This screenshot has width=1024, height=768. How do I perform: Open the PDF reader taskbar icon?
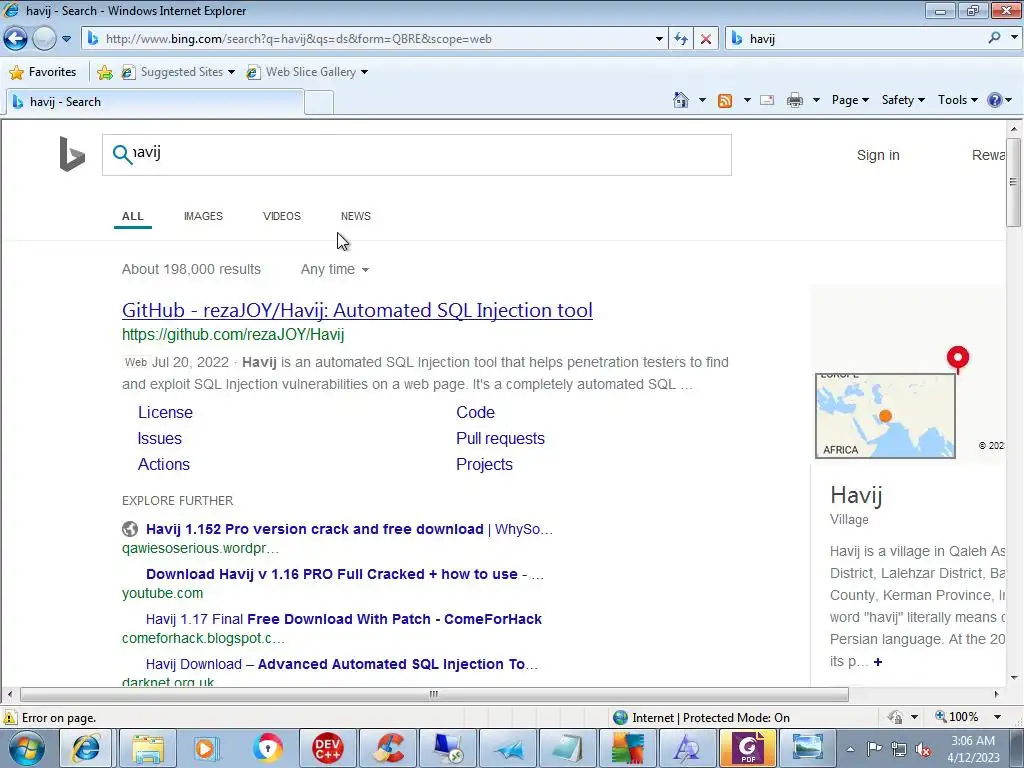[x=748, y=748]
